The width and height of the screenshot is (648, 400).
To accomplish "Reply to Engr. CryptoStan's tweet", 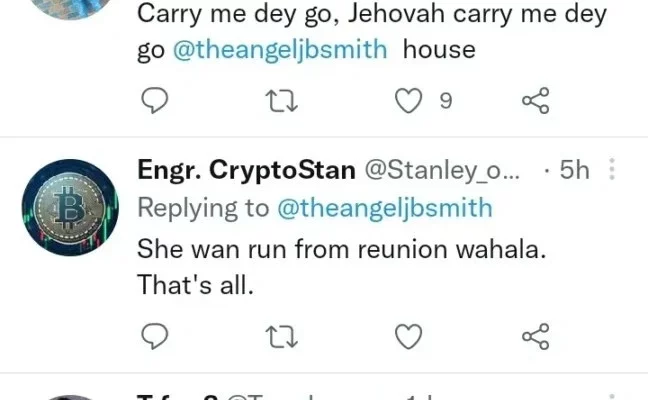I will pyautogui.click(x=154, y=336).
